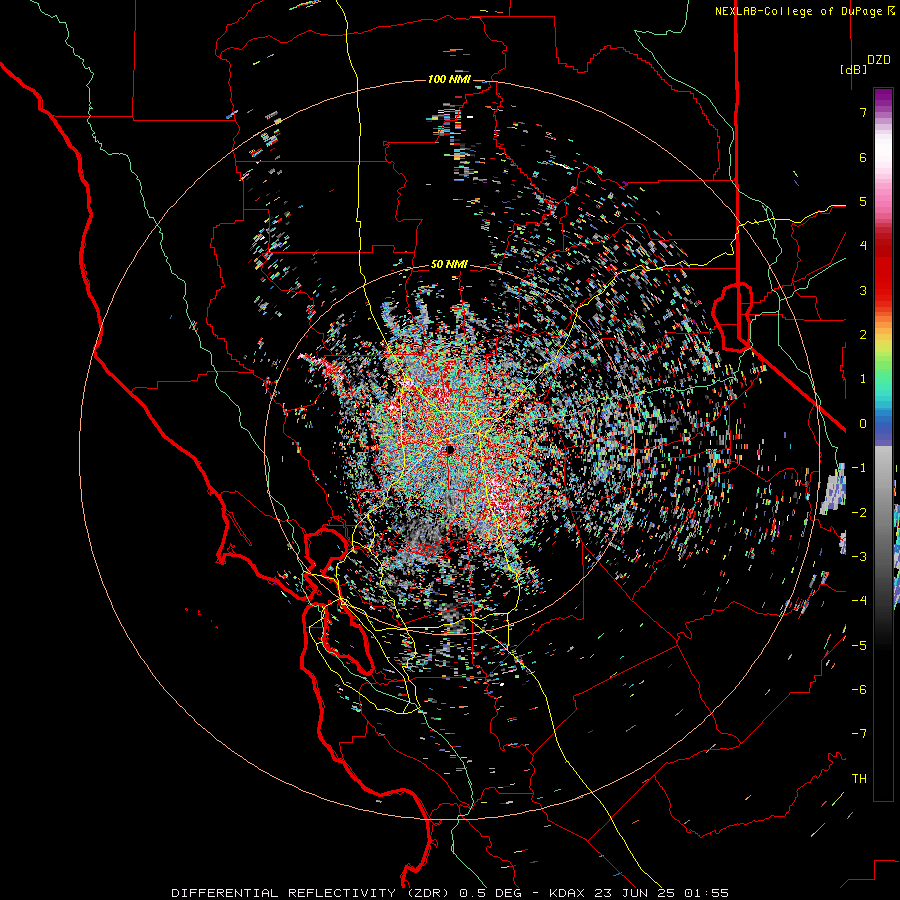This screenshot has height=900, width=900.
Task: Click the DZD legend title
Action: pos(879,60)
